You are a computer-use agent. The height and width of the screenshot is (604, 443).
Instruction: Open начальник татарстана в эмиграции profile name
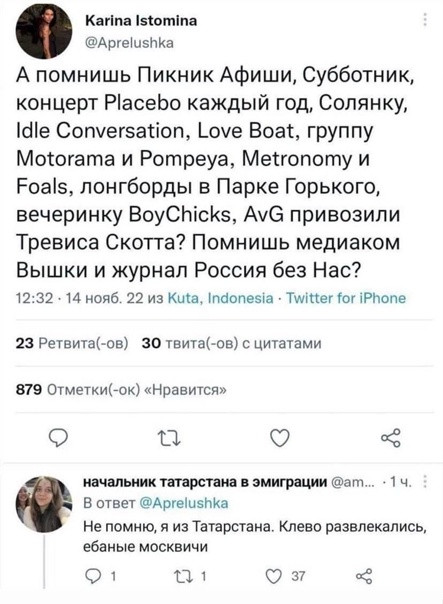coord(205,482)
